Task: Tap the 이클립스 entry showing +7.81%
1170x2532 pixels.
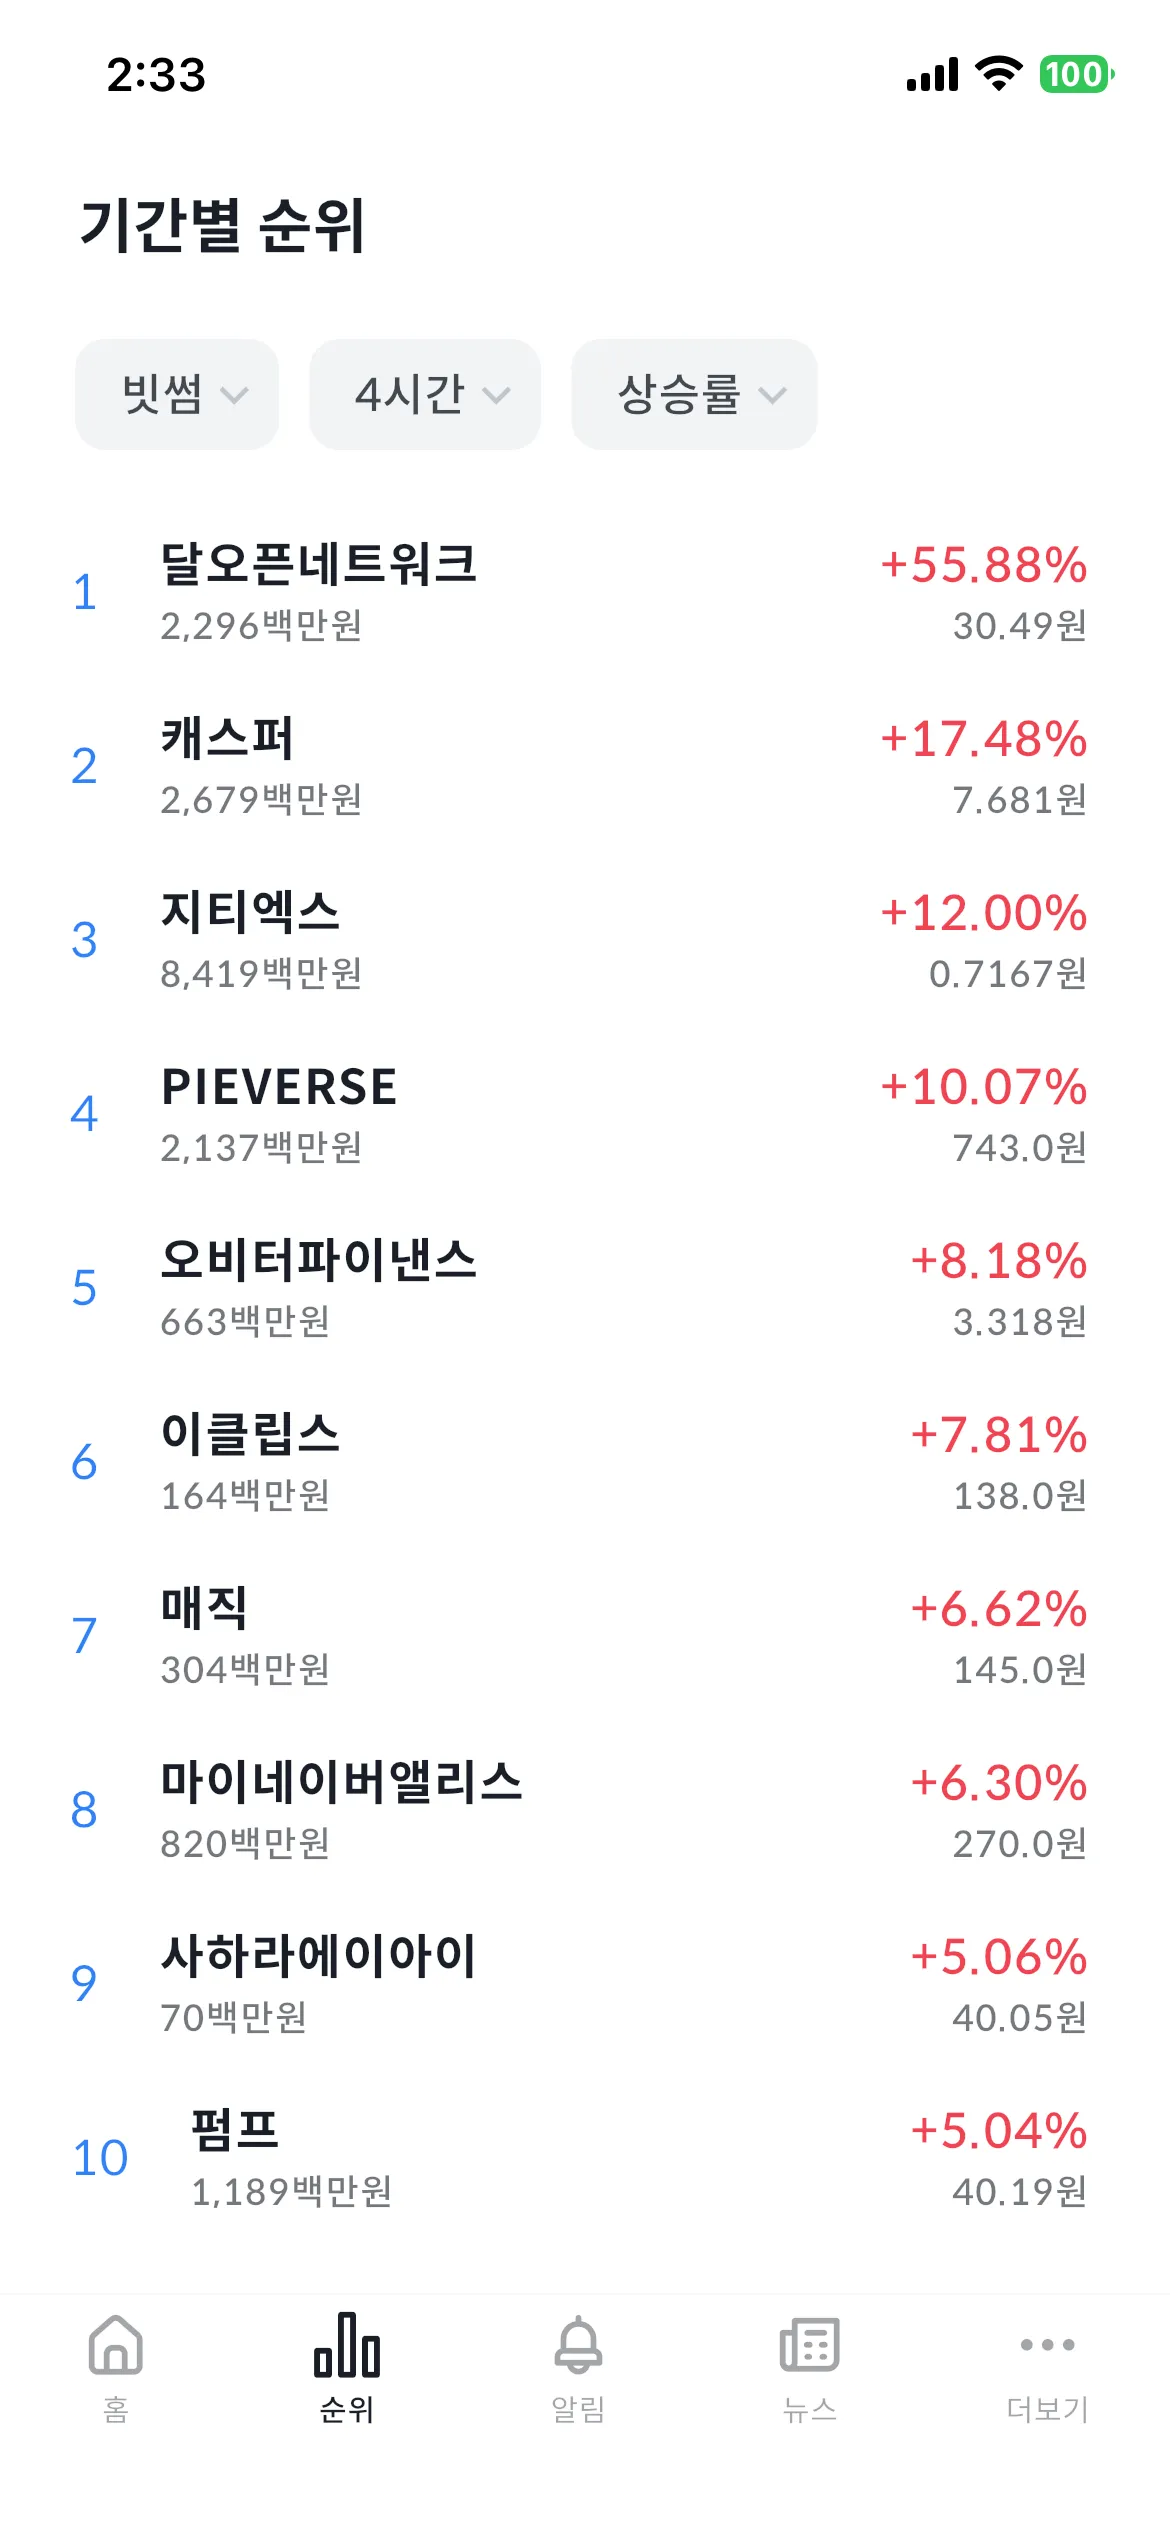Action: pos(251,1435)
